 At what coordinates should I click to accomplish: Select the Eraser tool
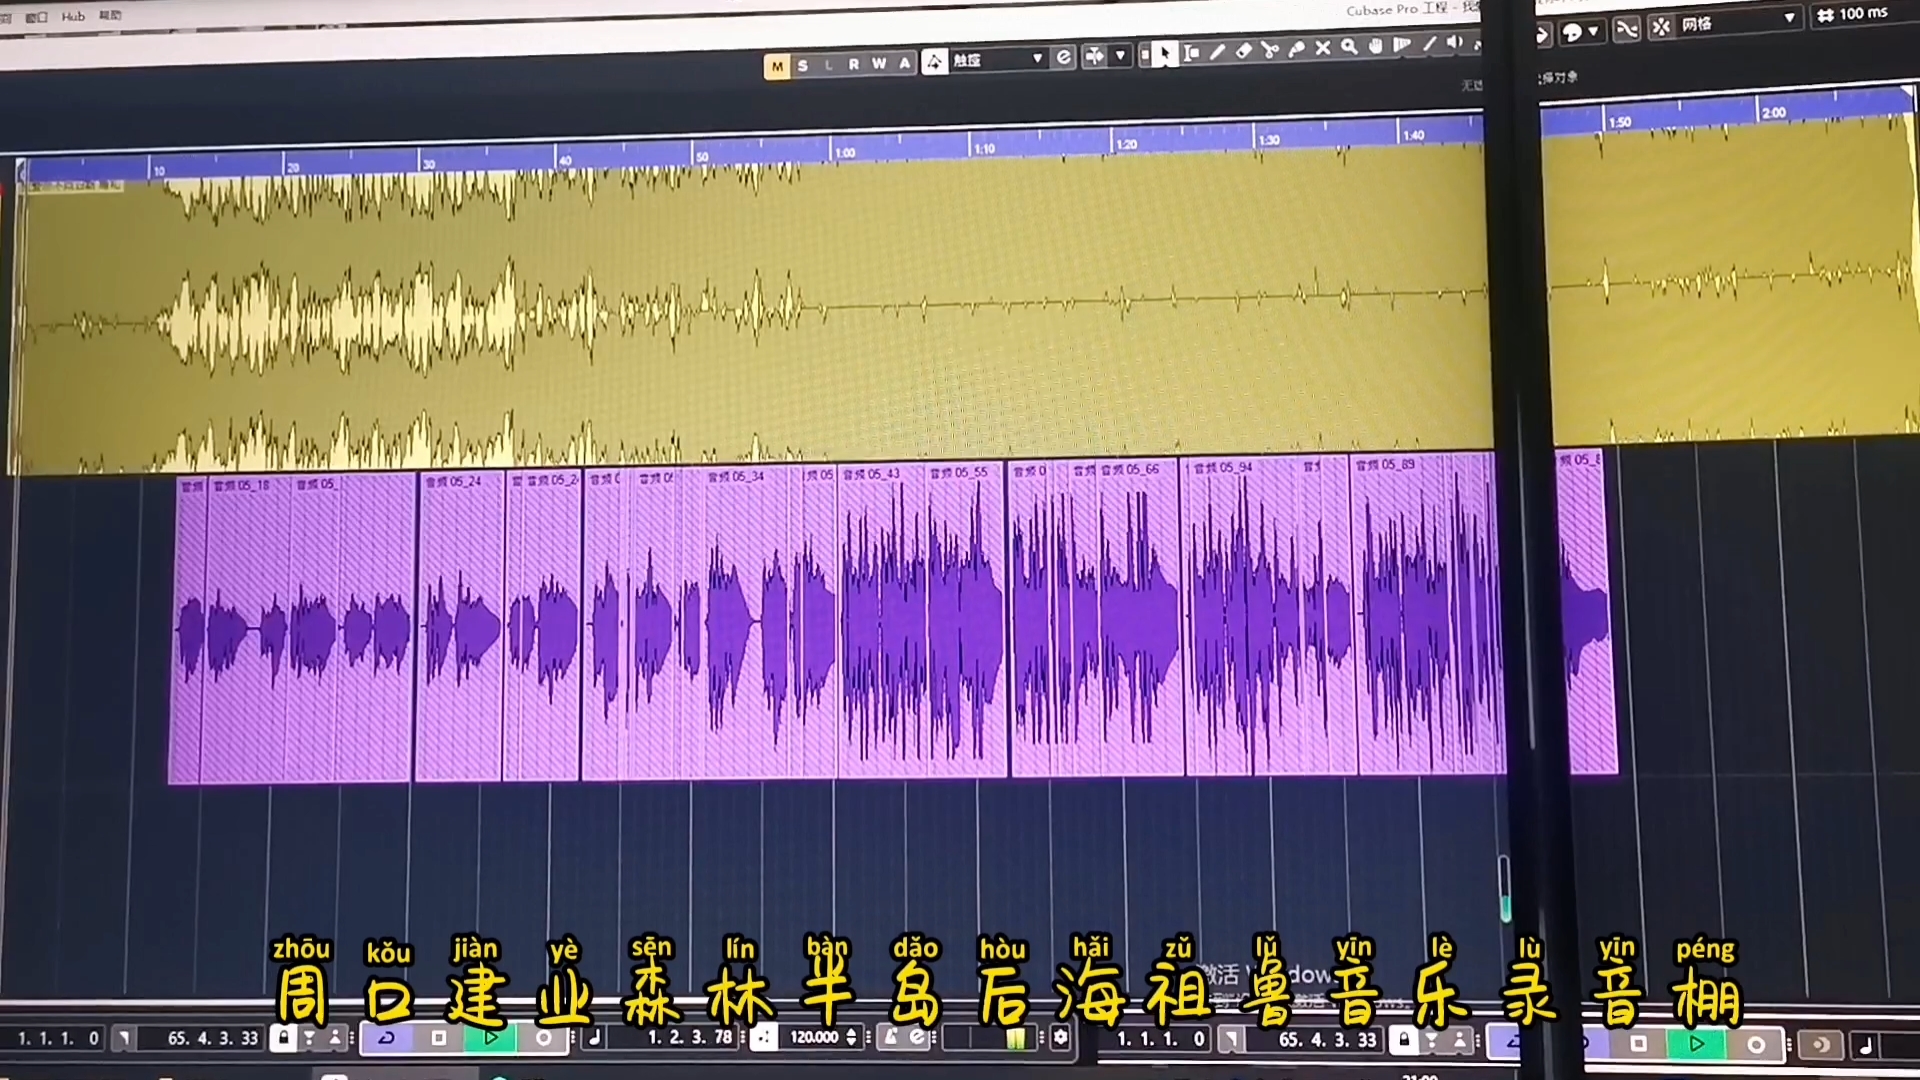pos(1244,51)
